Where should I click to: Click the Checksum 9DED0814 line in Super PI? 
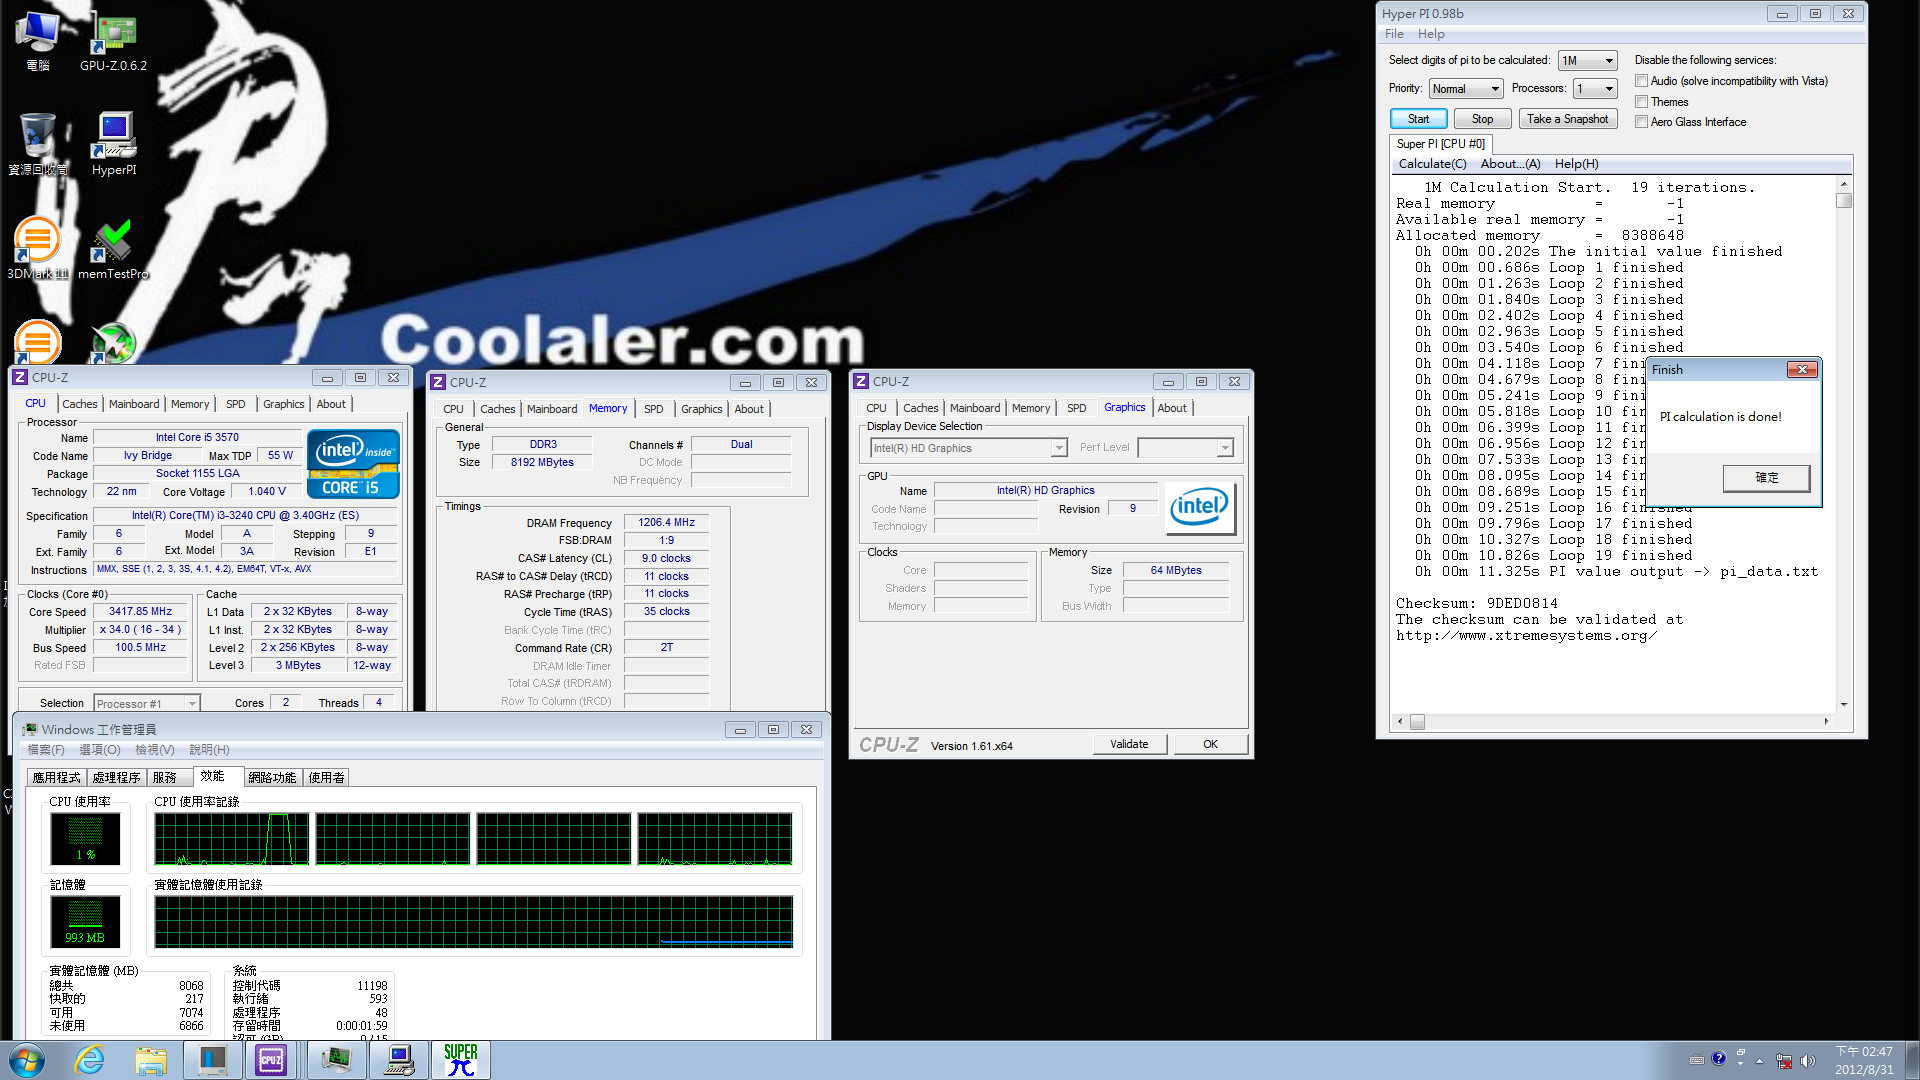coord(1476,604)
